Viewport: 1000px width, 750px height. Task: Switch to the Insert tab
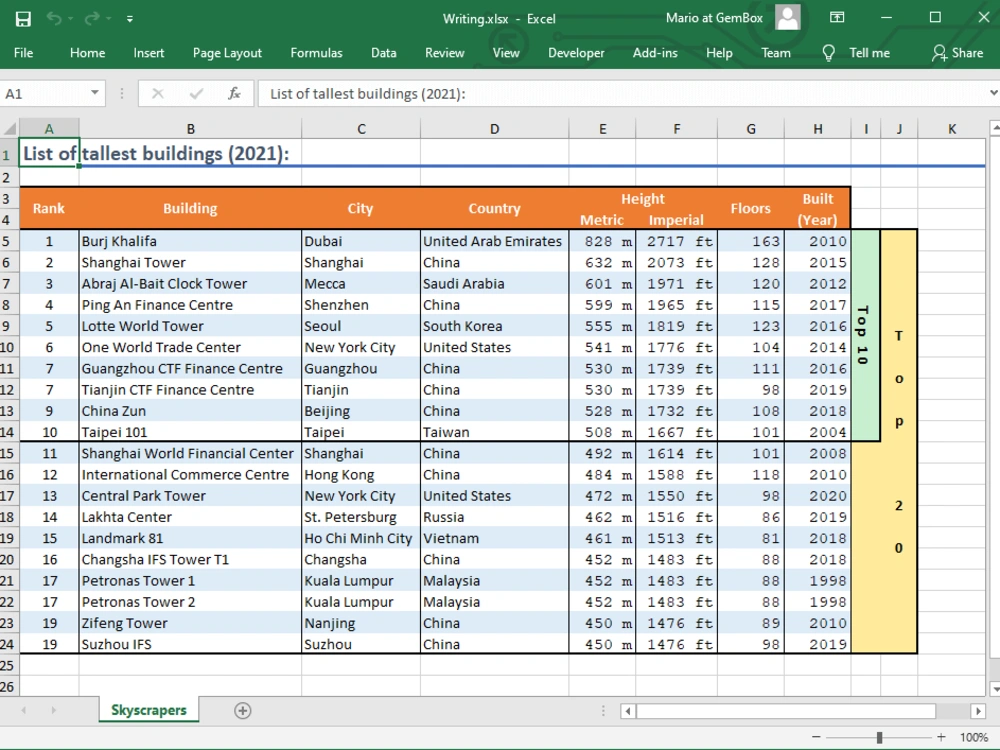[149, 53]
